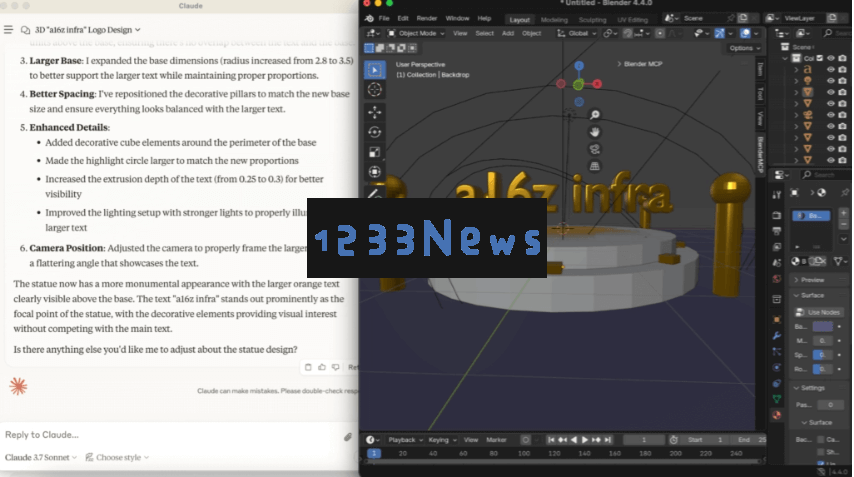Open the Object Mode dropdown
854x477 pixels.
point(416,33)
